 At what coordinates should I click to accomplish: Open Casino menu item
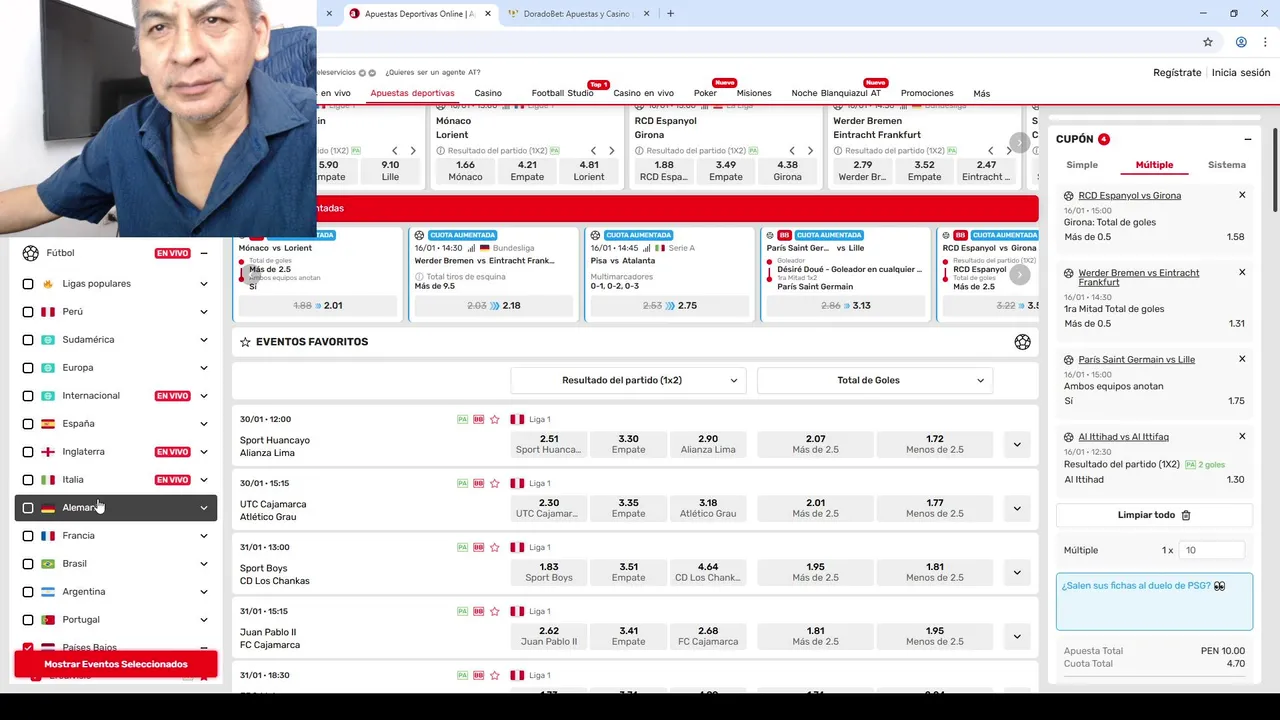(488, 93)
